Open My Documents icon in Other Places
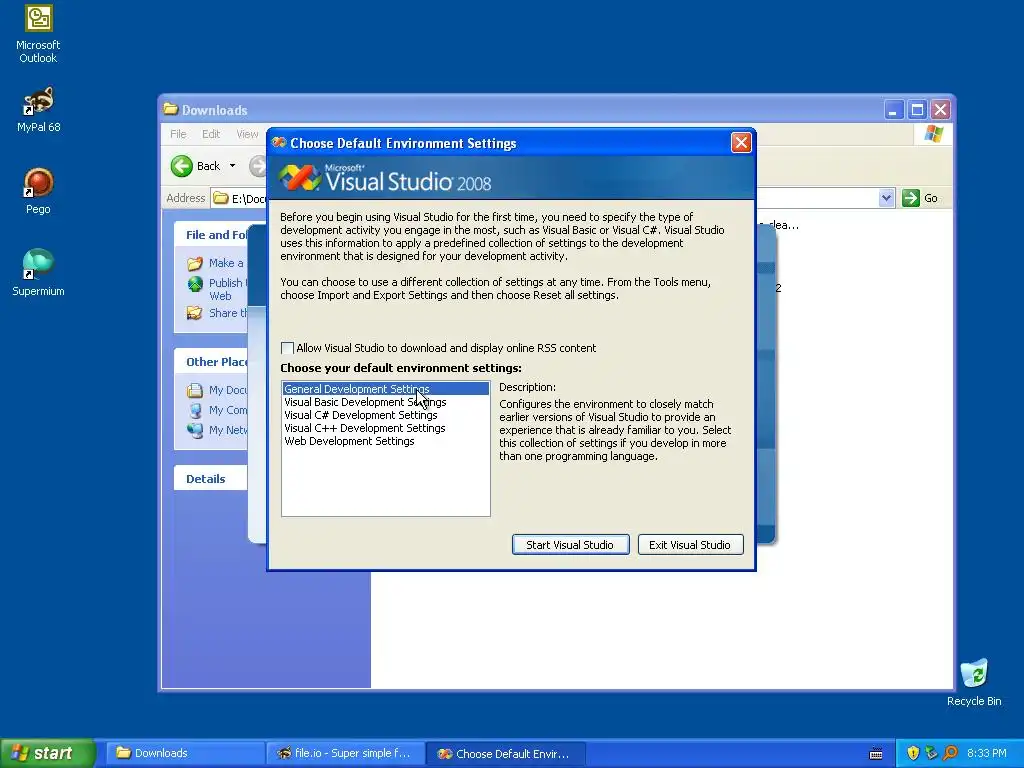This screenshot has width=1024, height=768. coord(195,391)
